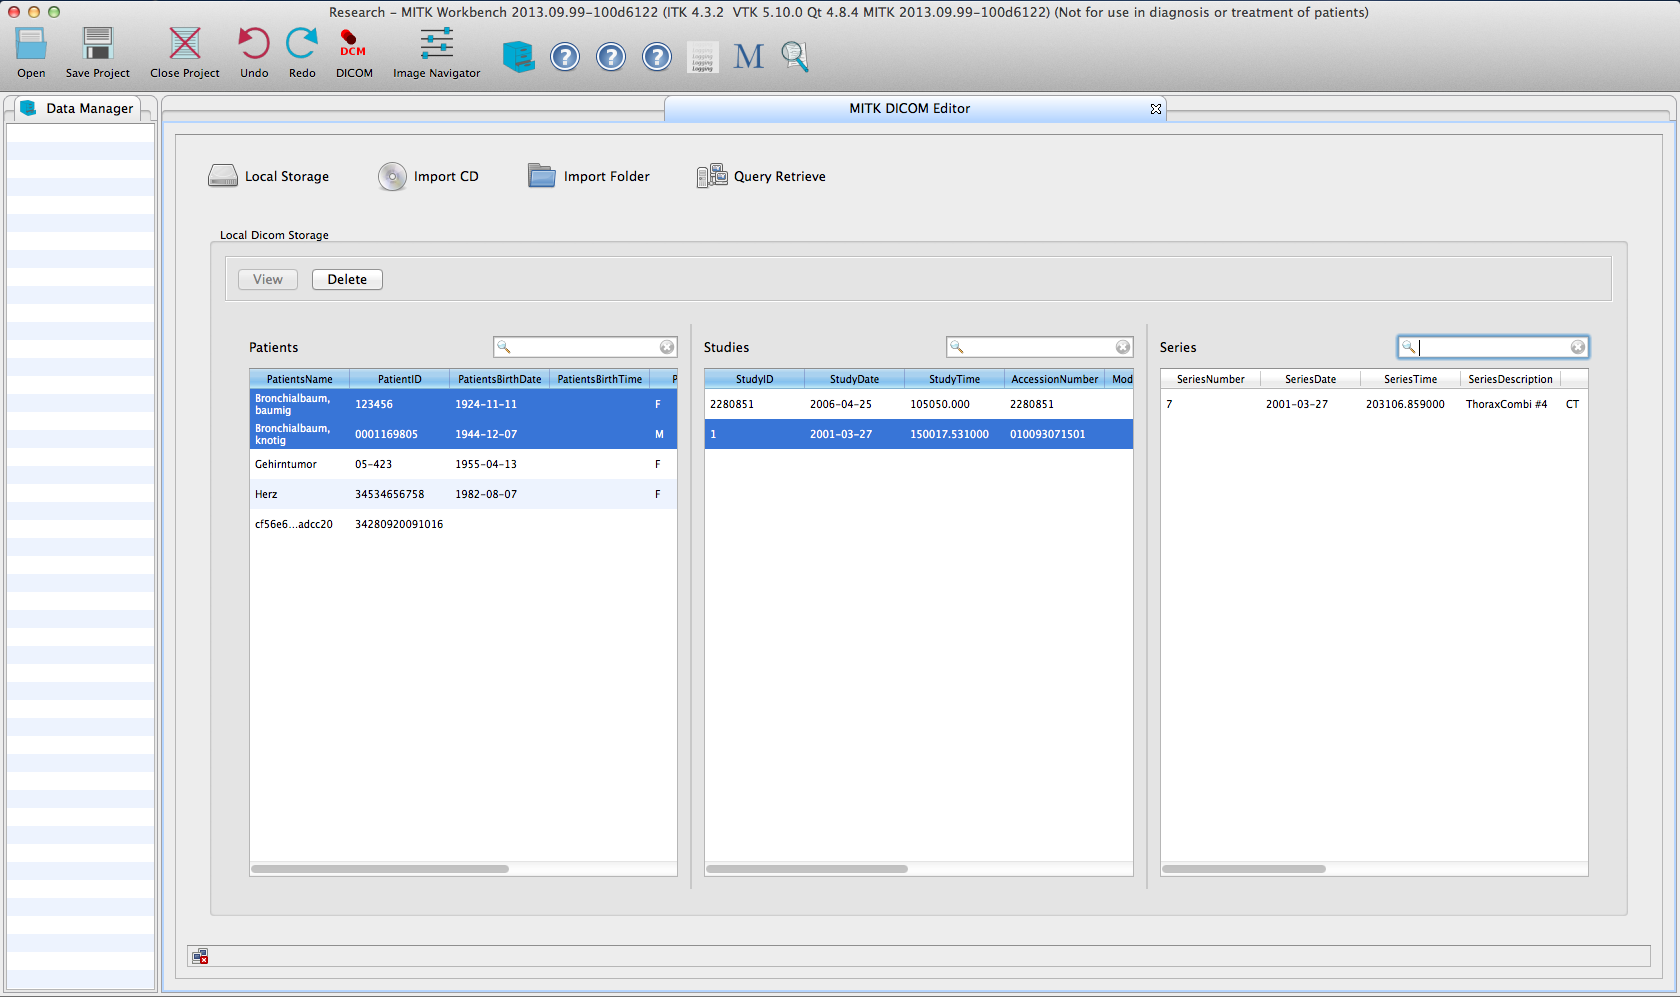Click the Delete button
1680x997 pixels.
[347, 279]
